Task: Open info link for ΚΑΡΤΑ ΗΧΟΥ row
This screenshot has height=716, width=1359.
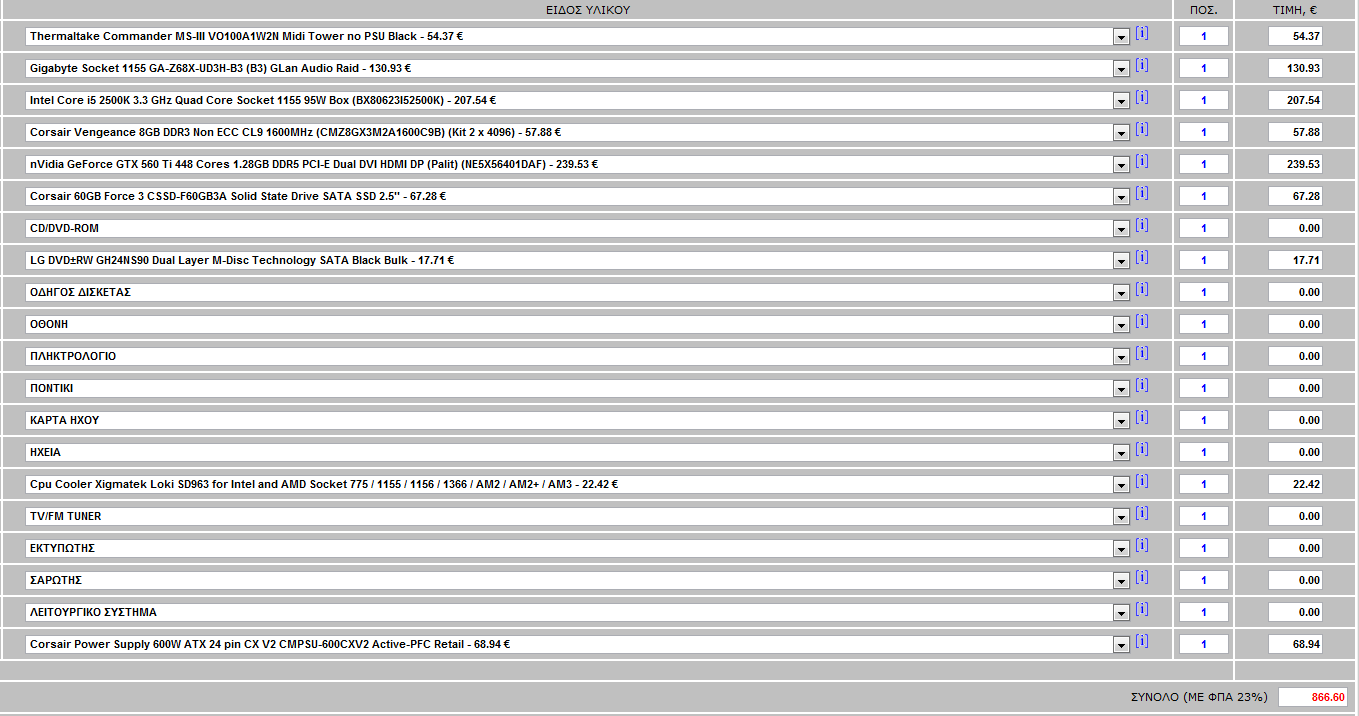Action: click(x=1142, y=417)
